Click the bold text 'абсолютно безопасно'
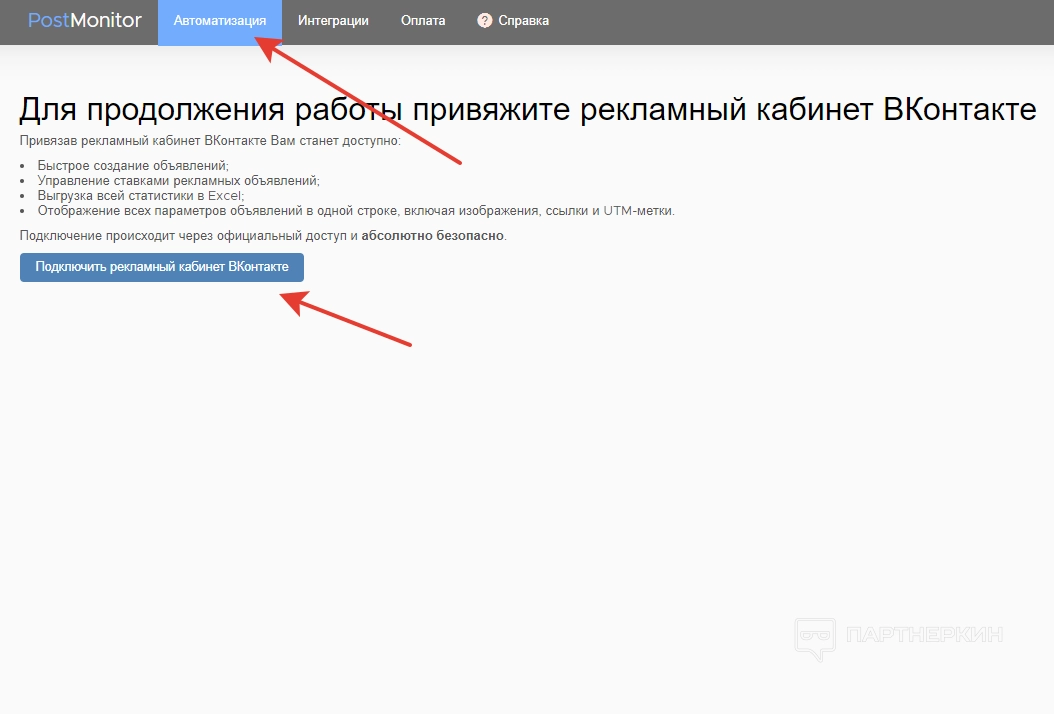The width and height of the screenshot is (1054, 714). tap(432, 236)
